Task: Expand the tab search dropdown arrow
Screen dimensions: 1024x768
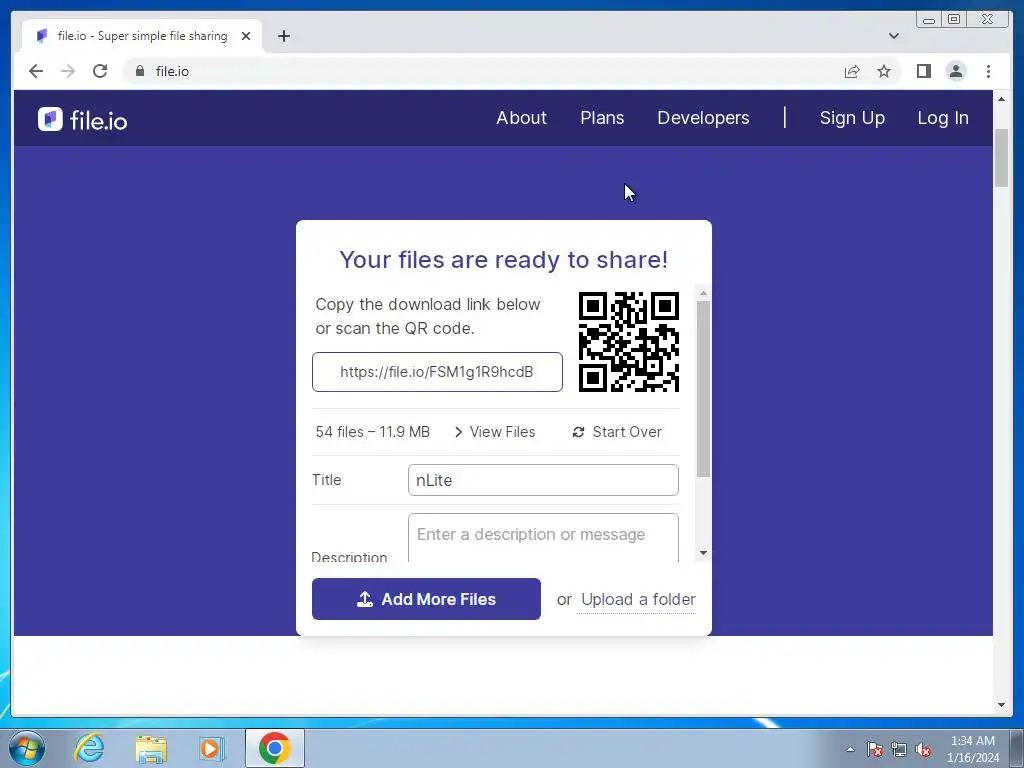Action: coord(893,36)
